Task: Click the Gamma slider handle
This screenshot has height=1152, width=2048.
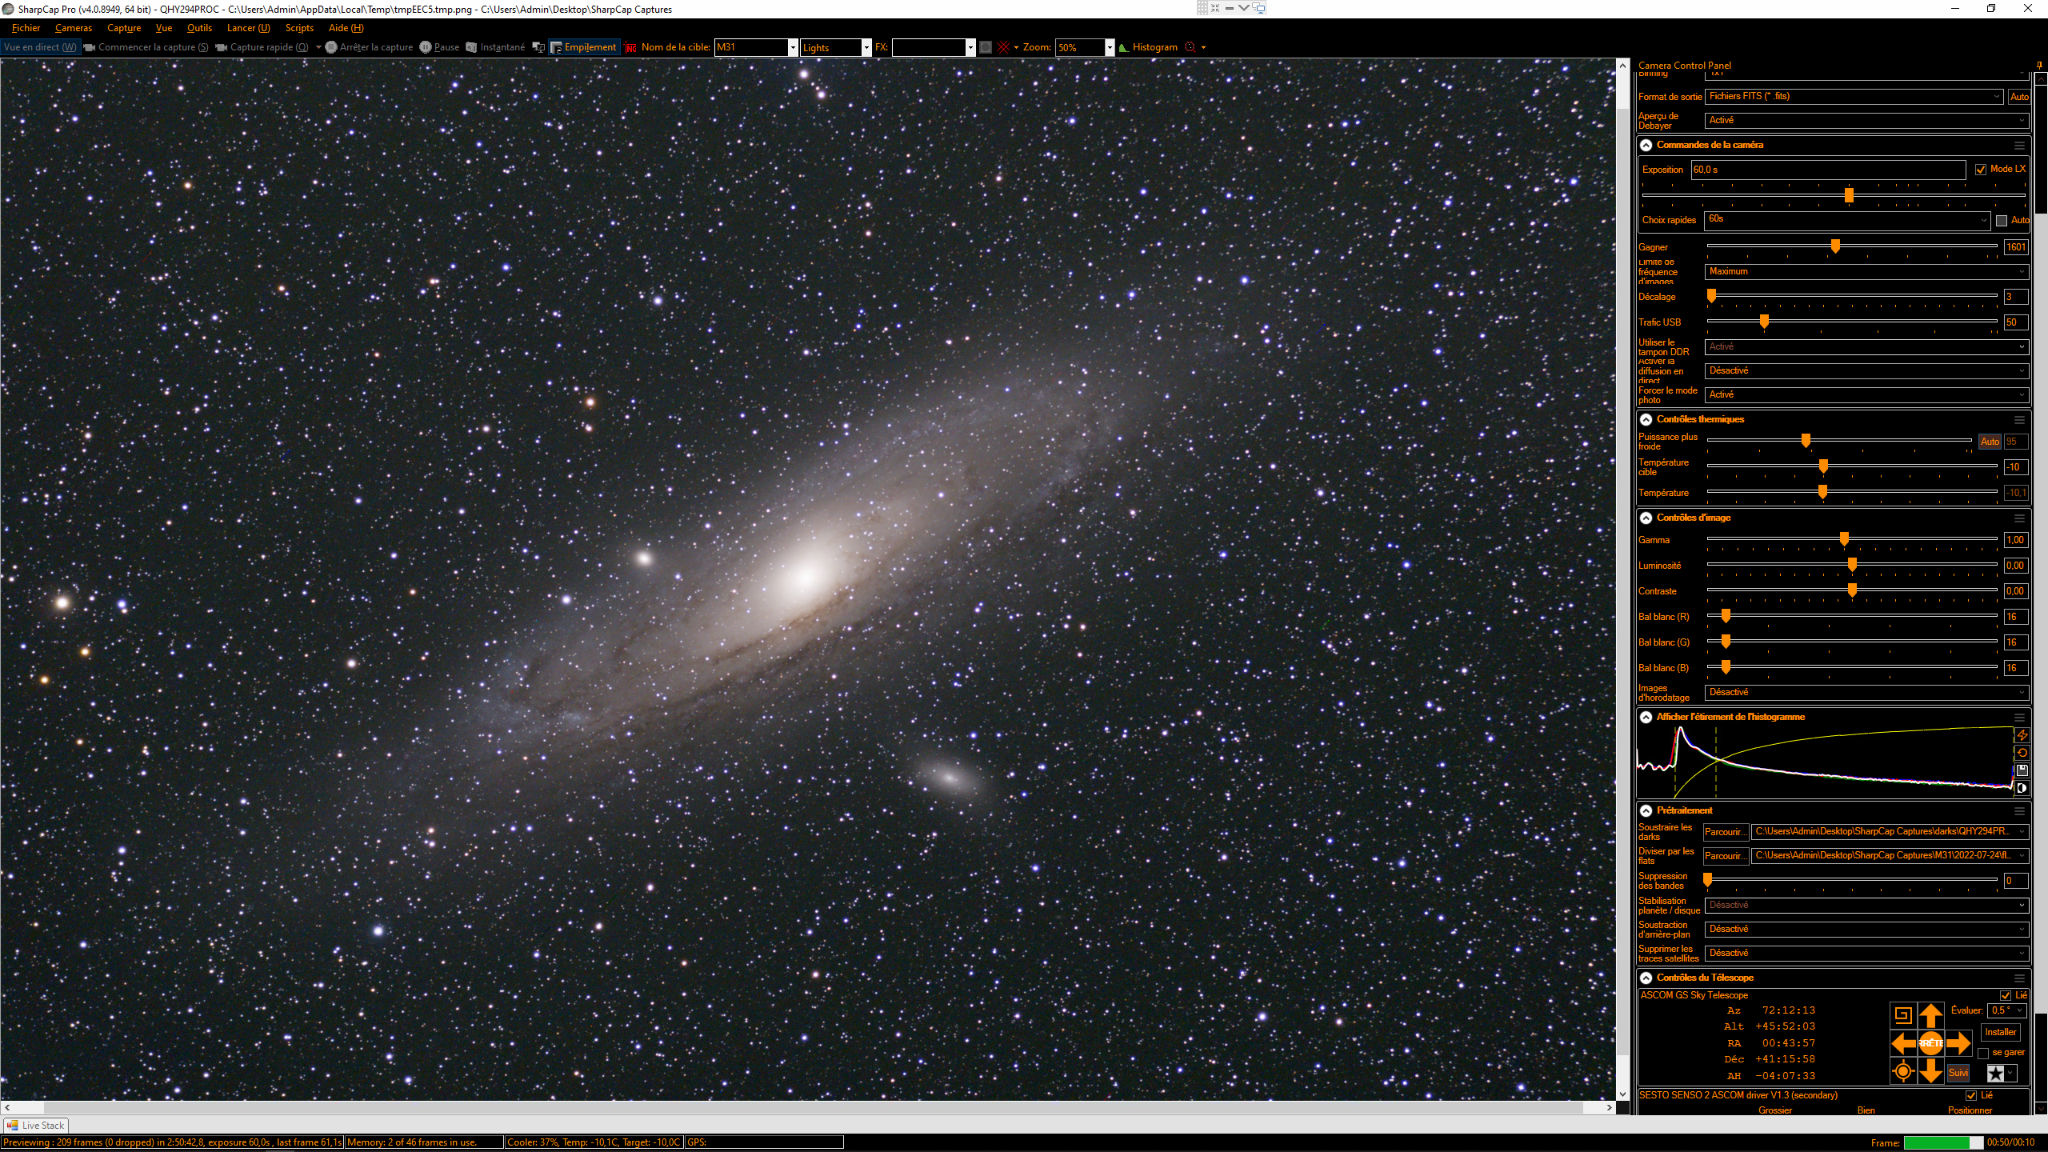Action: tap(1844, 539)
